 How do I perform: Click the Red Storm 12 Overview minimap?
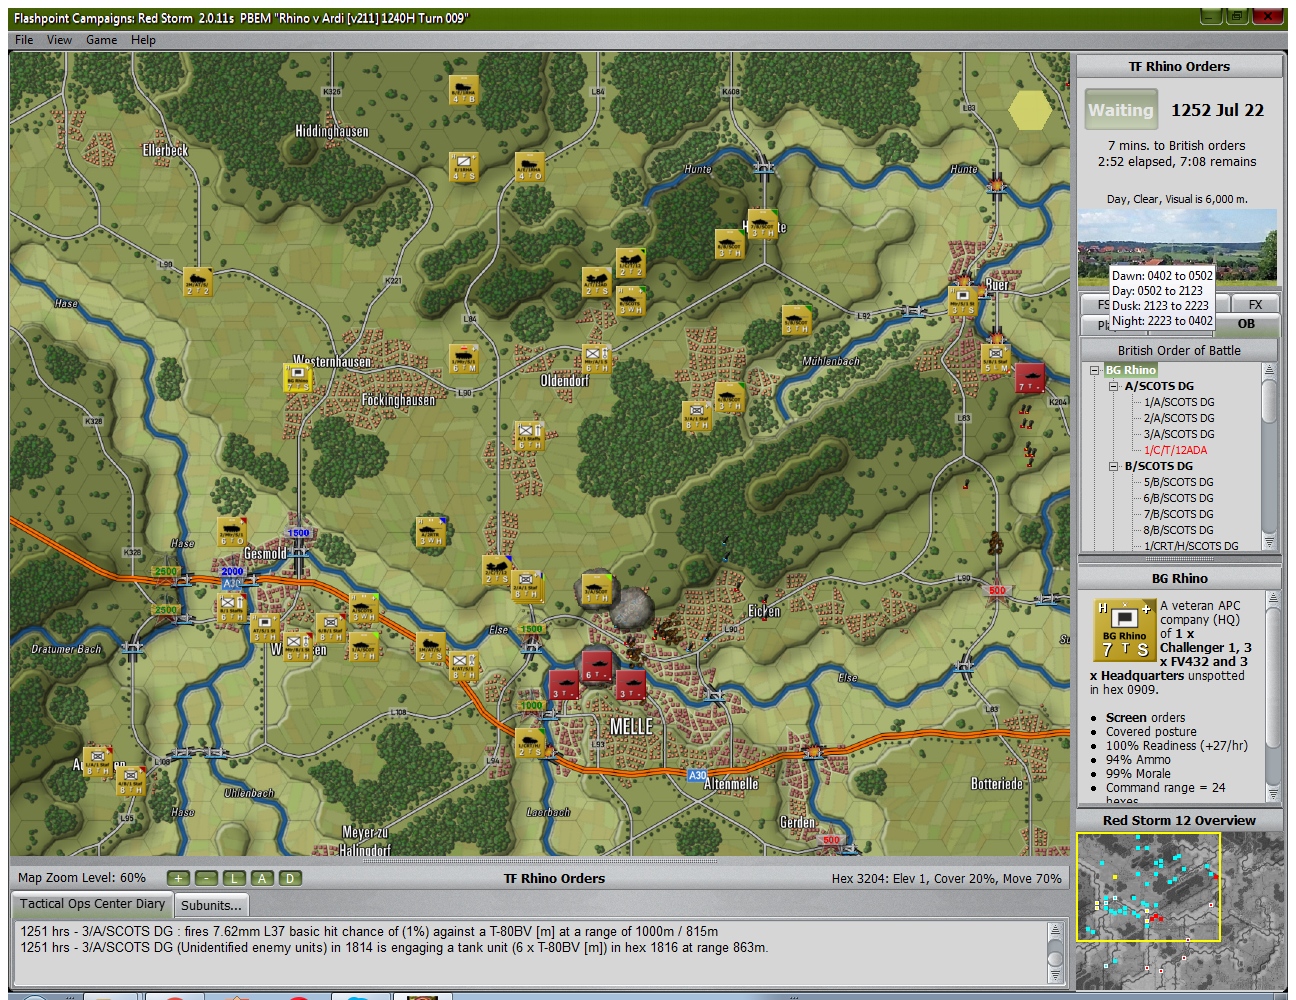click(x=1180, y=911)
